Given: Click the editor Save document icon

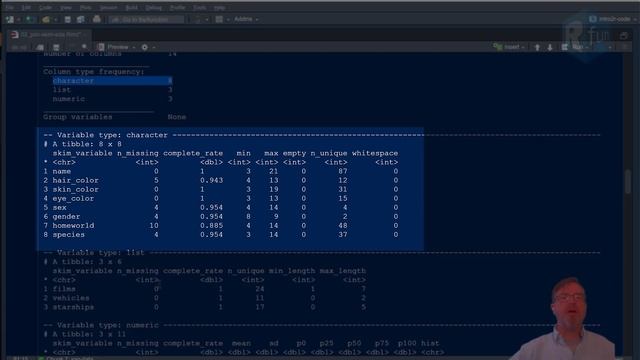Looking at the screenshot, I should tap(56, 47).
